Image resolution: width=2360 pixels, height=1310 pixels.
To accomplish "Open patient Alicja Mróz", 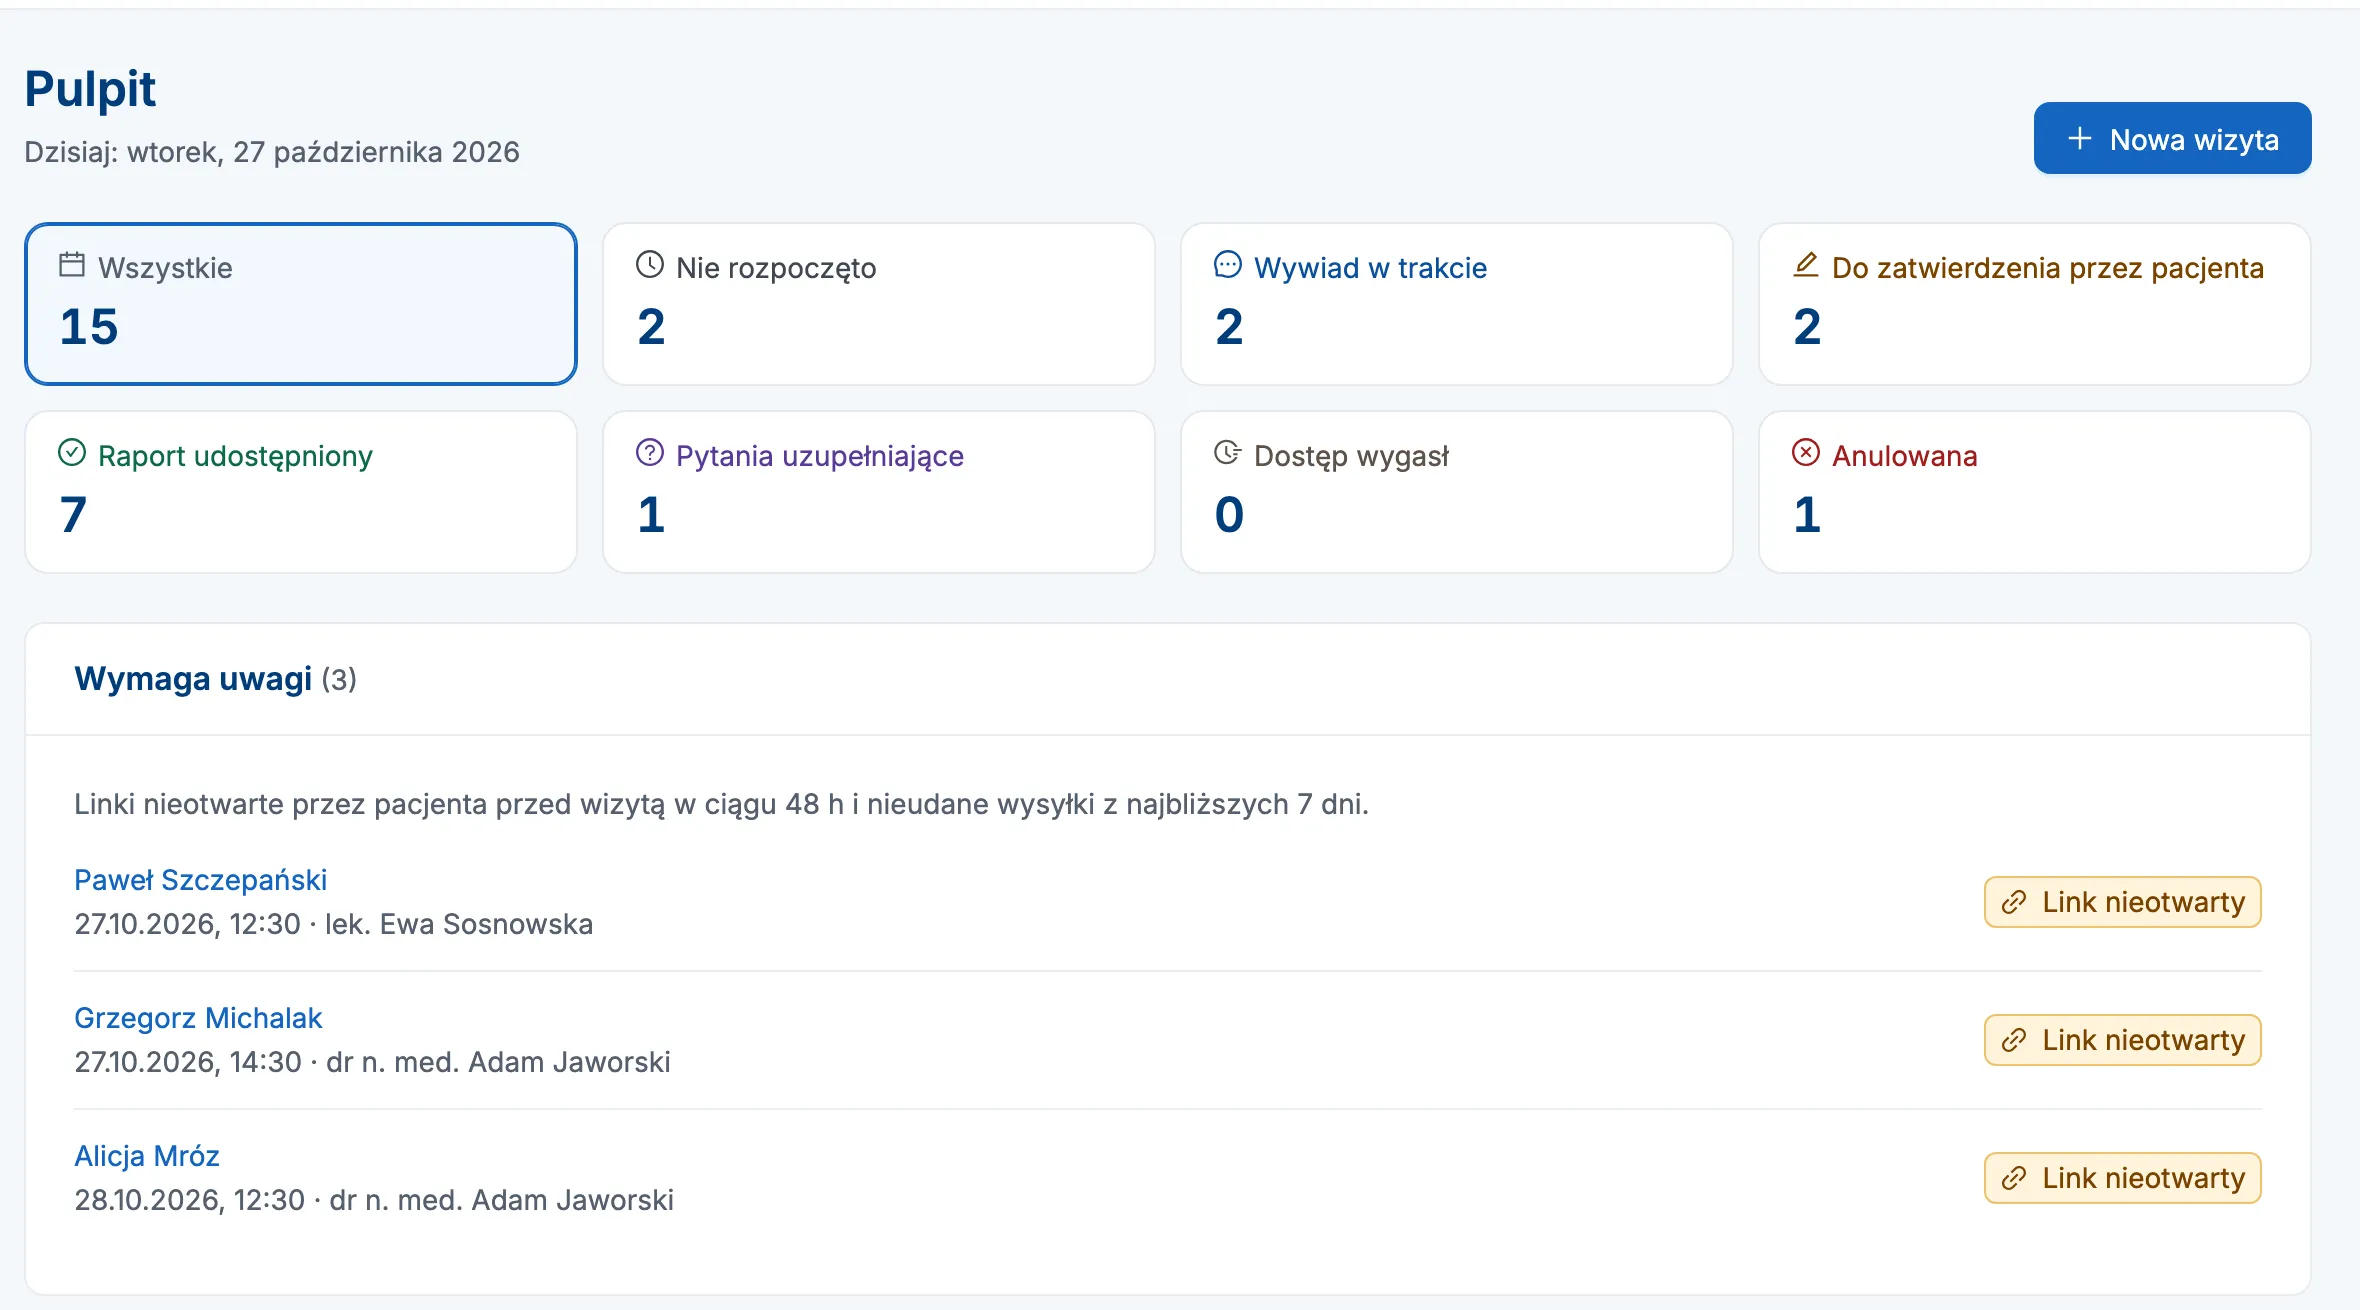I will 147,1156.
